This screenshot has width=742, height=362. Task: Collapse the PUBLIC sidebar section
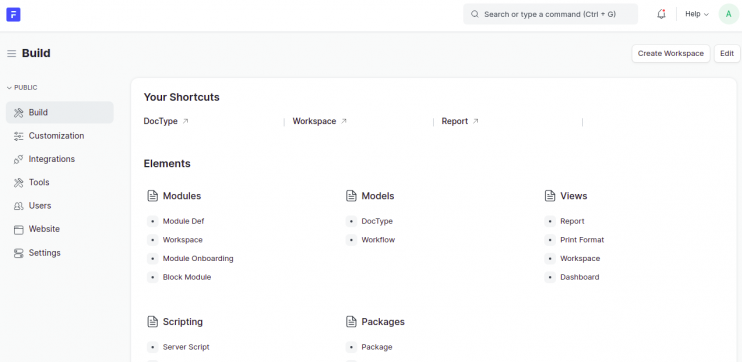22,88
